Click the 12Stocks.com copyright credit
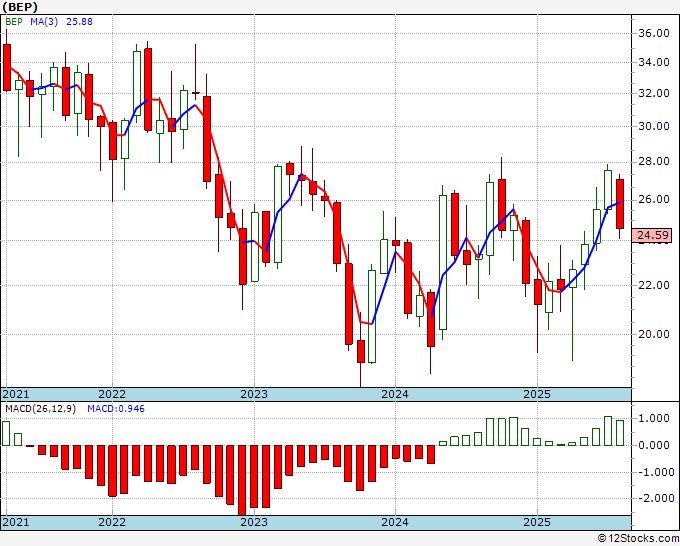Viewport: 680px width, 546px height. tap(638, 539)
